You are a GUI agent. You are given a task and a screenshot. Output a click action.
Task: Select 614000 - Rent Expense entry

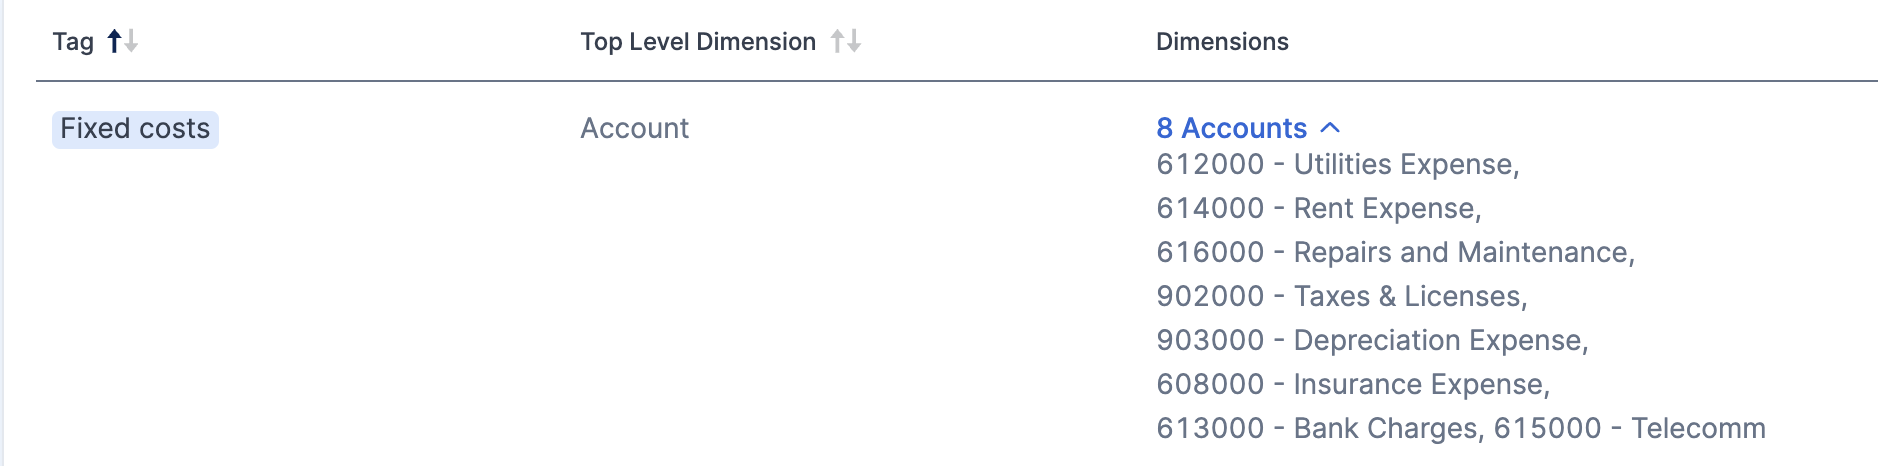tap(1318, 208)
